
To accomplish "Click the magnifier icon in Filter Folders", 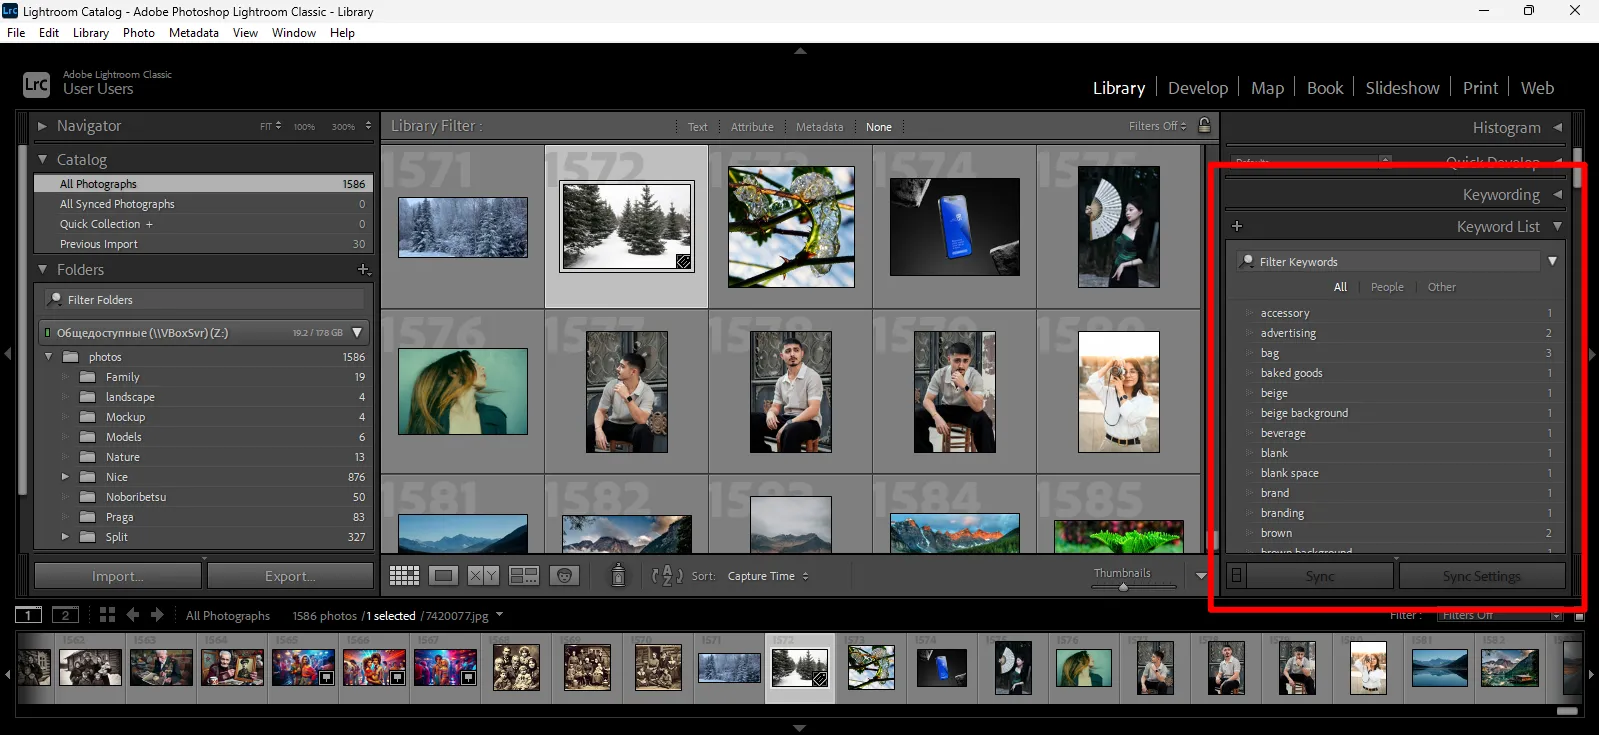I will click(55, 299).
